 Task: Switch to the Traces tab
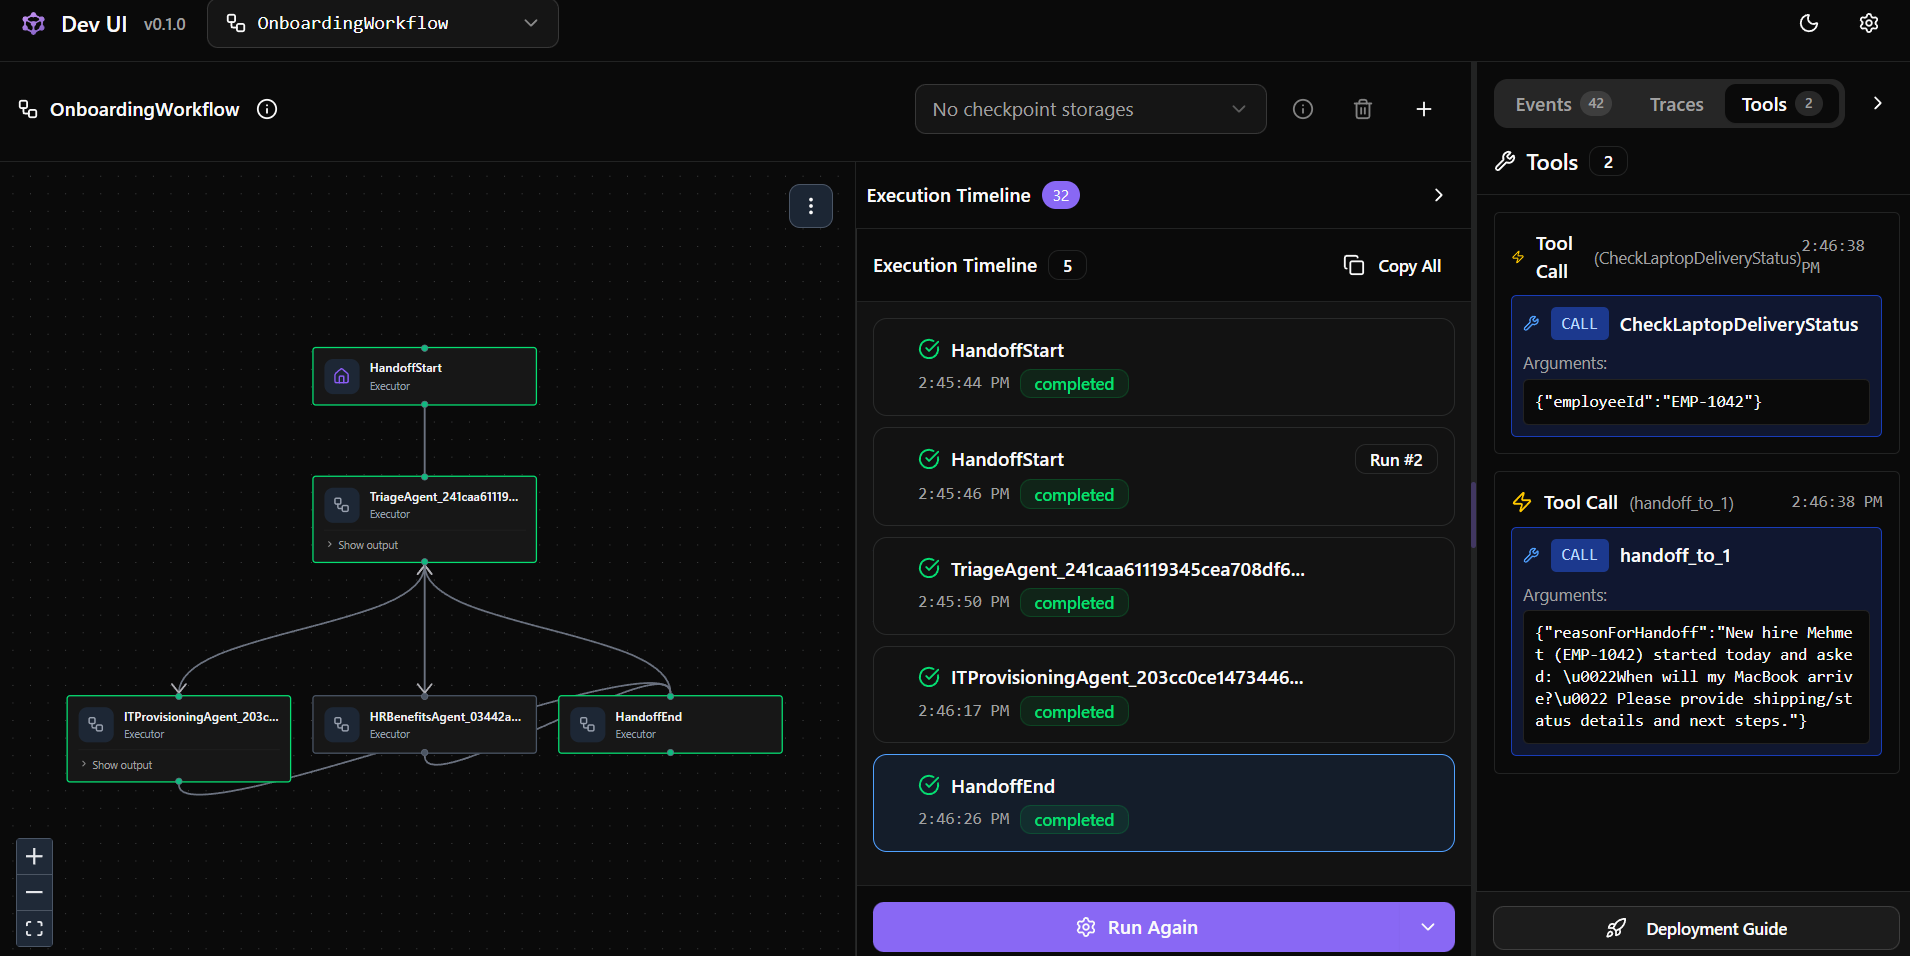(1674, 103)
